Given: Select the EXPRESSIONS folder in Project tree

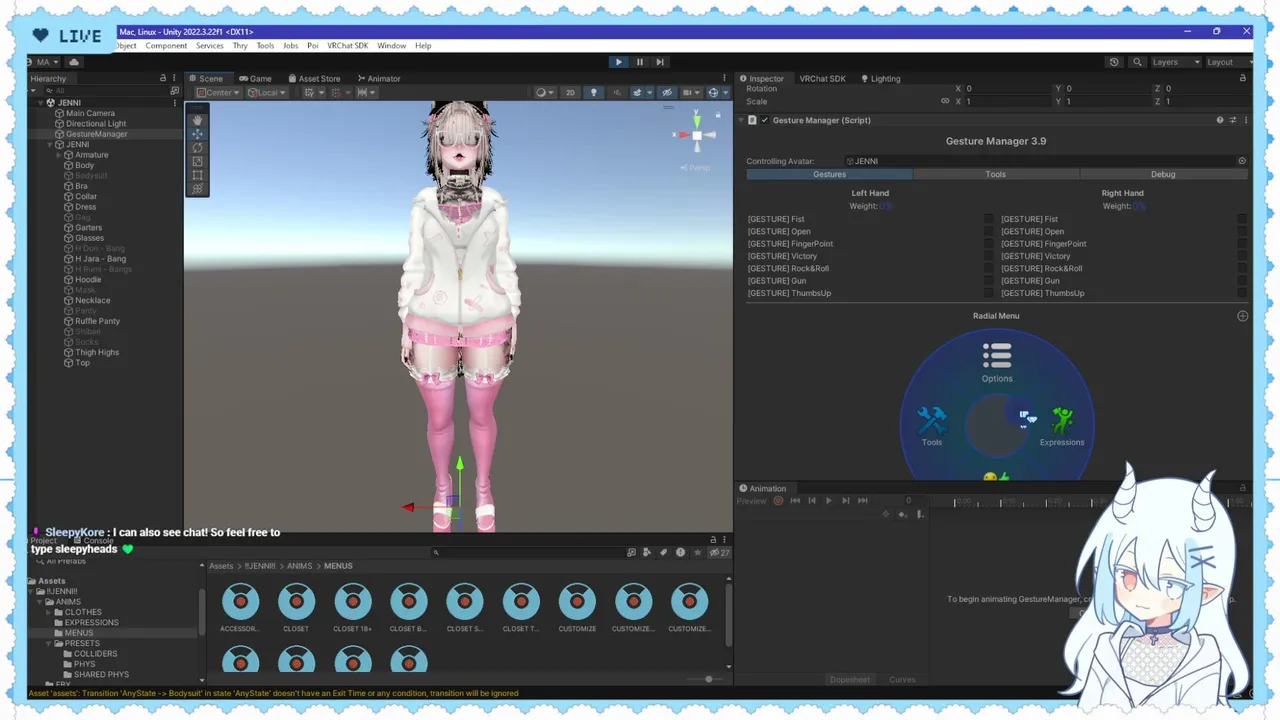Looking at the screenshot, I should pos(91,622).
